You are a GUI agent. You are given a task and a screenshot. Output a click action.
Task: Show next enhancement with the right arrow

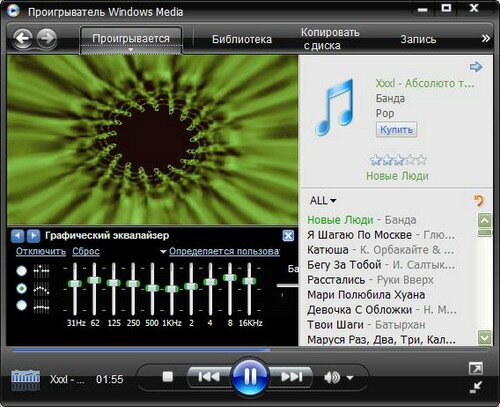coord(33,236)
